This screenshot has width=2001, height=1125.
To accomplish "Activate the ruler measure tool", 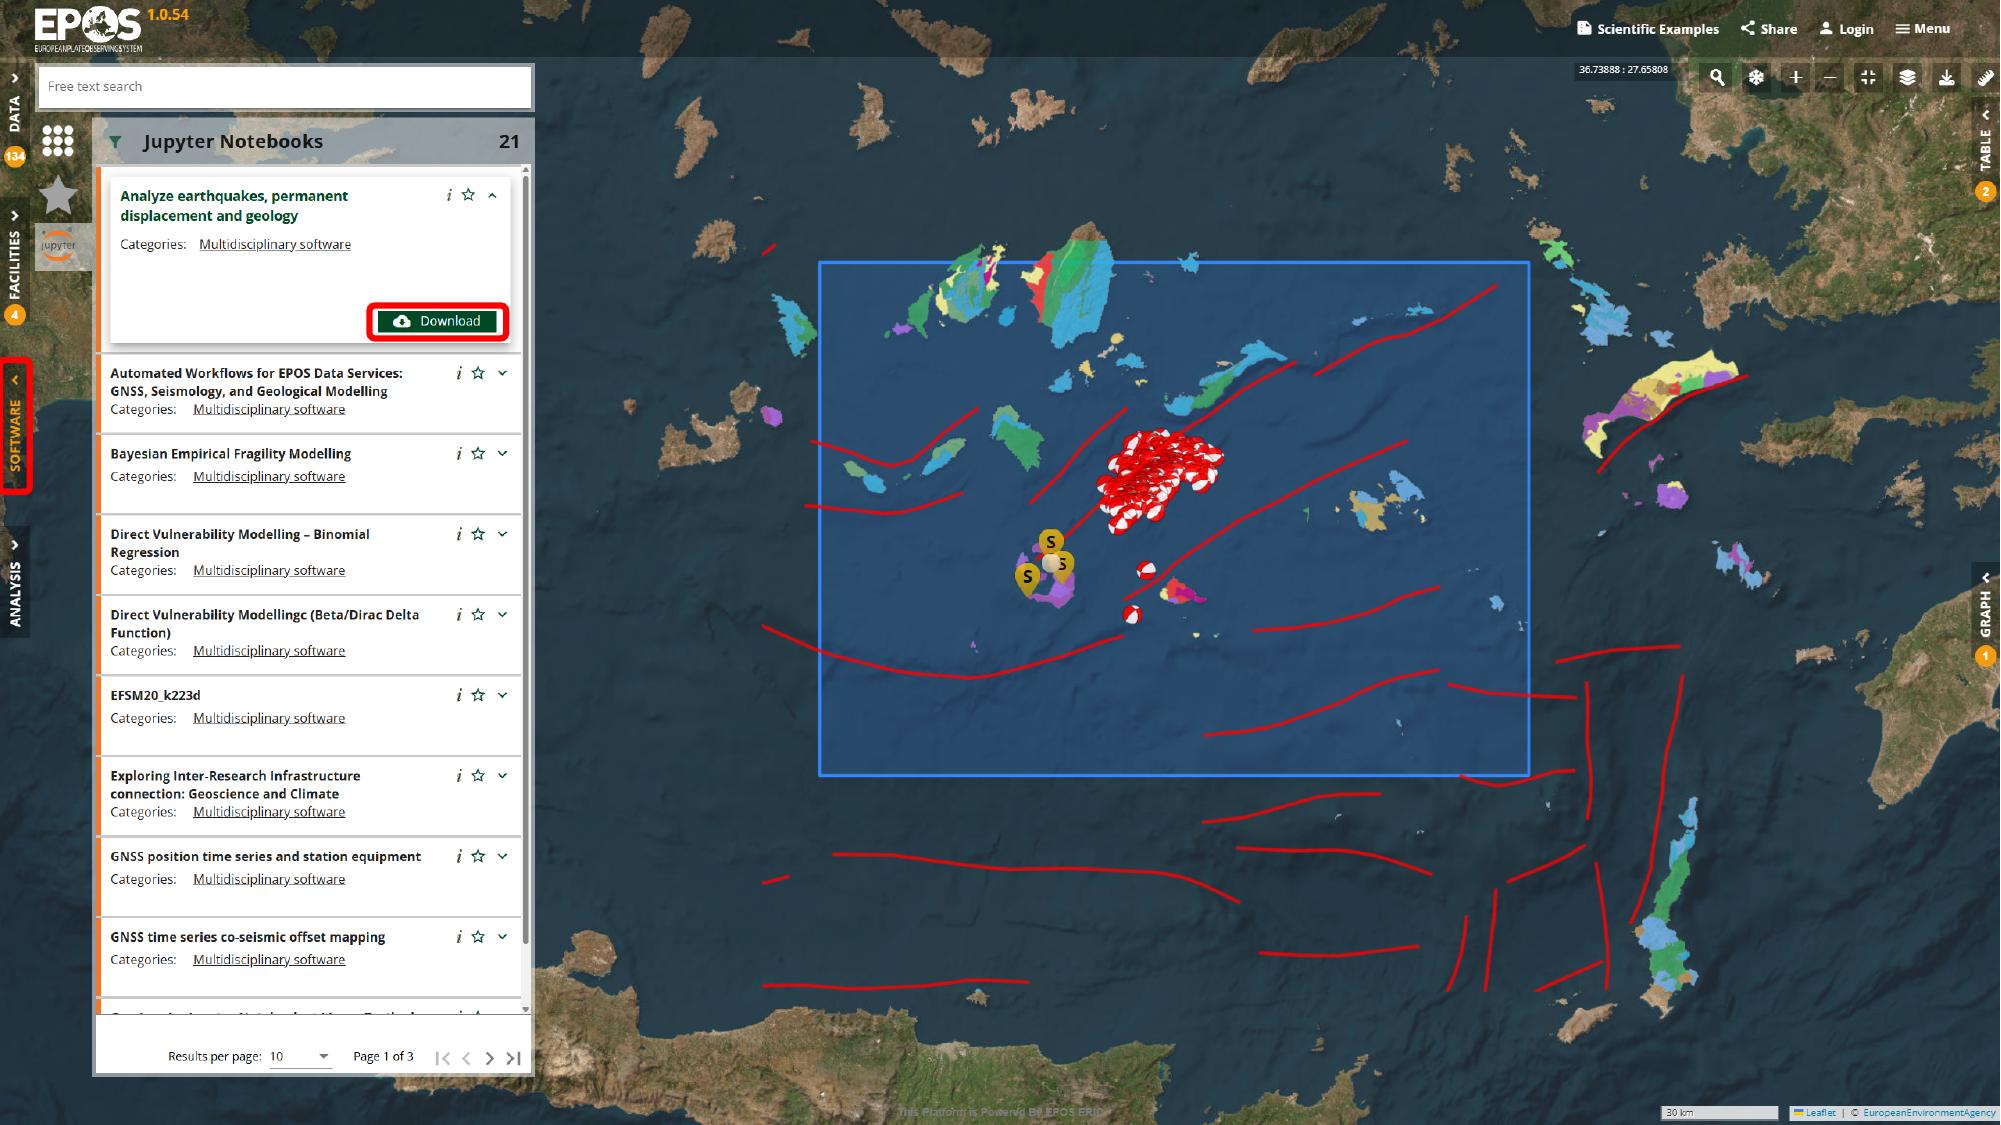I will tap(1985, 78).
